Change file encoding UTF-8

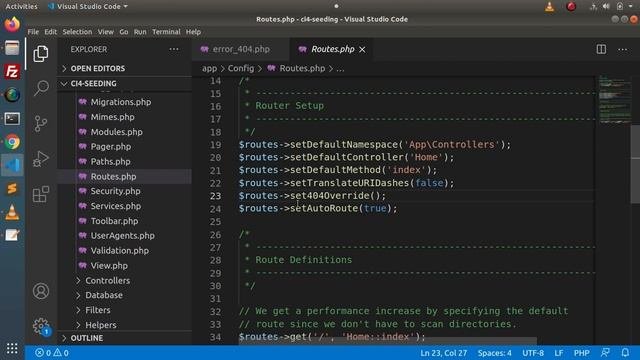click(533, 353)
